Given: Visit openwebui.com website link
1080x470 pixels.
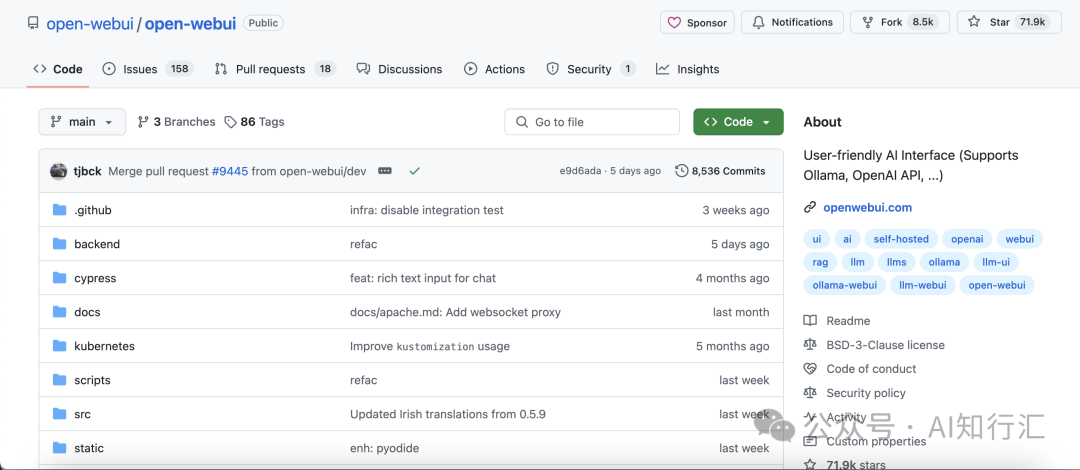Looking at the screenshot, I should point(867,207).
